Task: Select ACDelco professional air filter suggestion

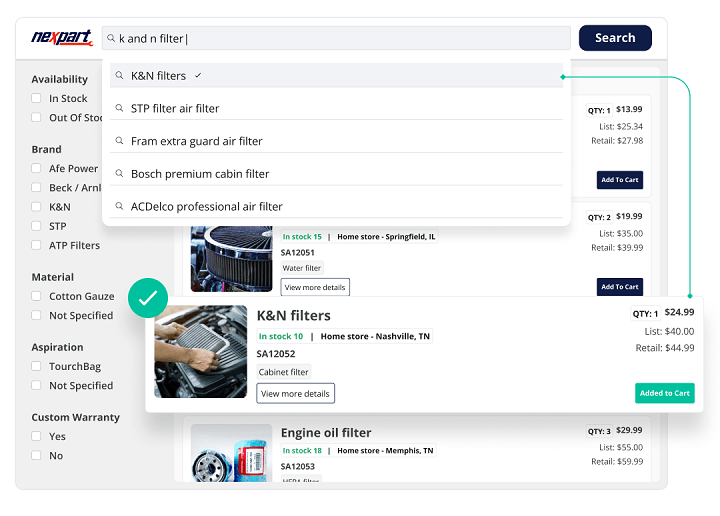Action: 206,207
